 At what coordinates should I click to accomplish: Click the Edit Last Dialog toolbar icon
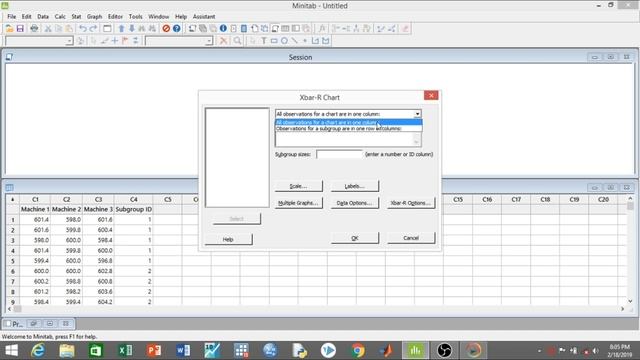point(107,29)
